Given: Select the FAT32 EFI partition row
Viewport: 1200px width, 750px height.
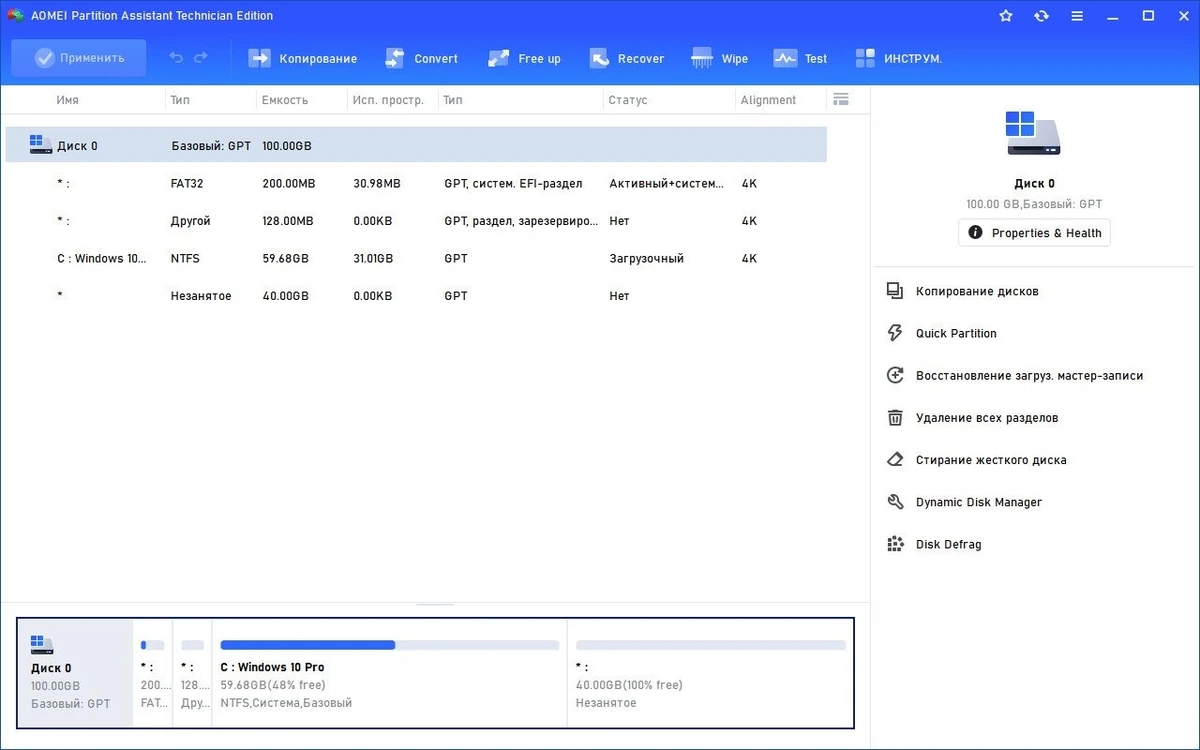Looking at the screenshot, I should point(416,184).
